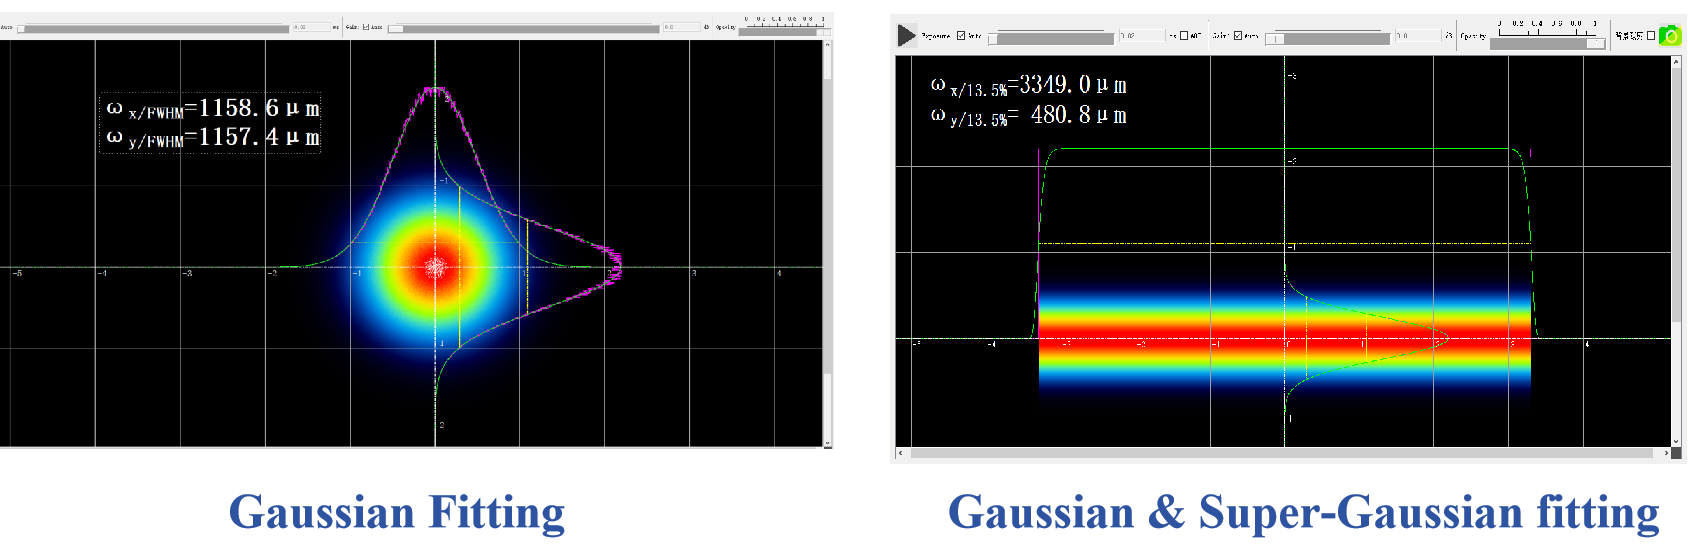The image size is (1688, 548).
Task: Toggle the Exposure Auto checkbox in the right panel
Action: tap(961, 36)
